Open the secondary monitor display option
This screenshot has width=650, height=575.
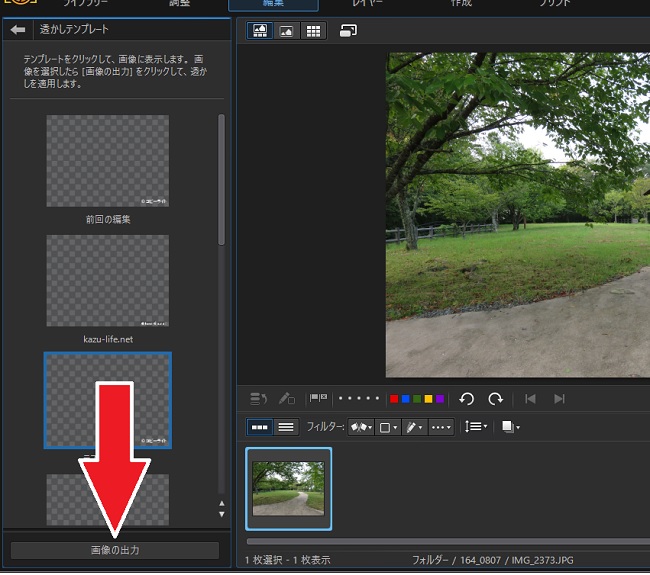[348, 31]
